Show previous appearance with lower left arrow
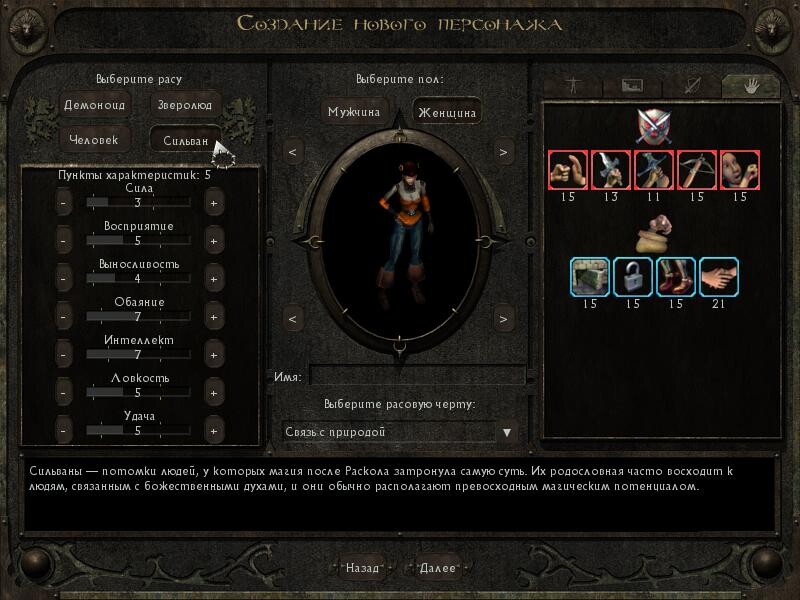 [293, 319]
